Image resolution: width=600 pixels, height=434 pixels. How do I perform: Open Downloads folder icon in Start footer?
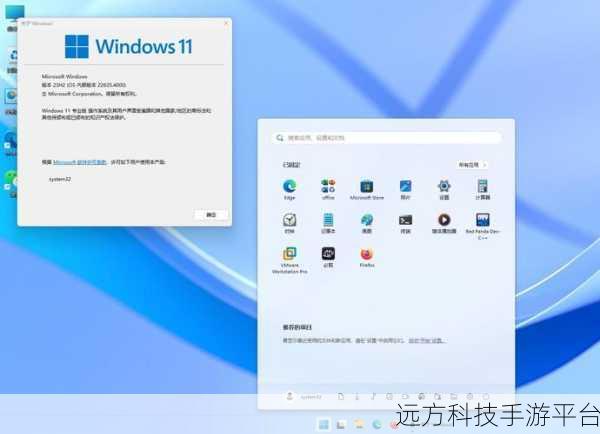pyautogui.click(x=357, y=397)
